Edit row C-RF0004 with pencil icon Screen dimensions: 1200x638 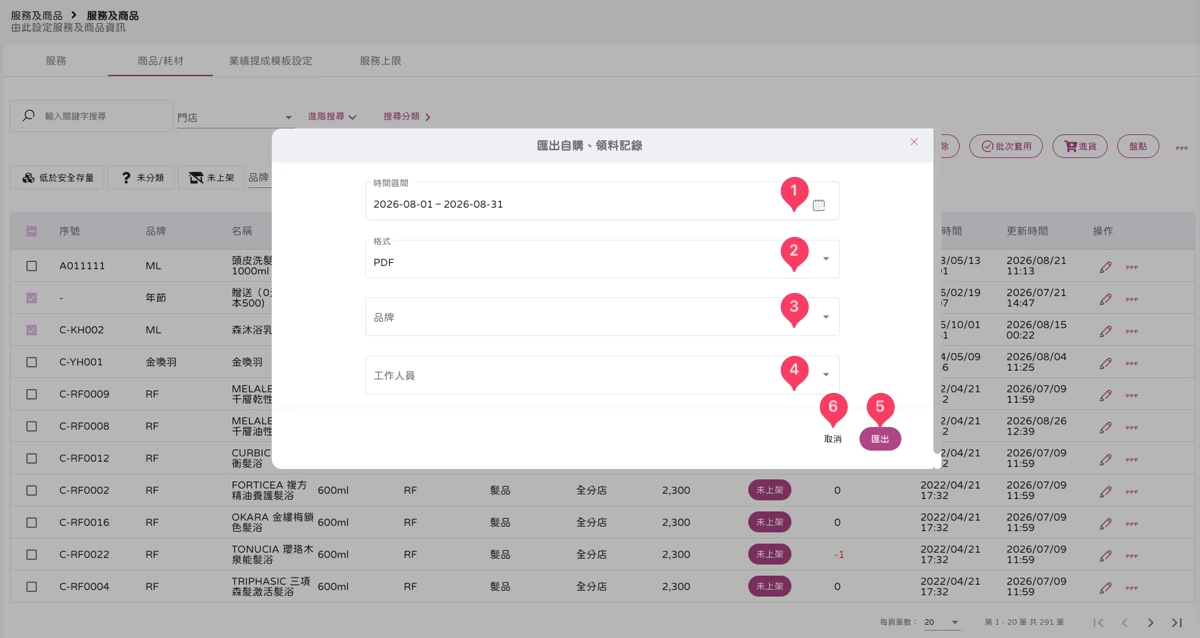[x=1105, y=587]
